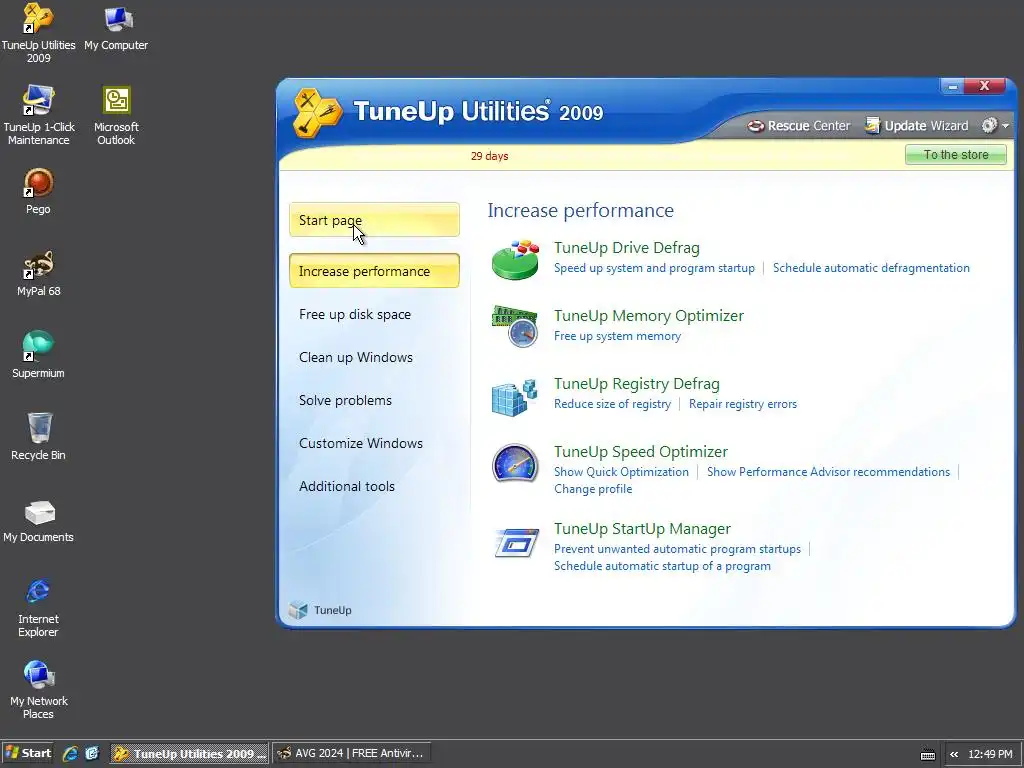
Task: Click the TuneUp Memory Optimizer heading
Action: [648, 315]
